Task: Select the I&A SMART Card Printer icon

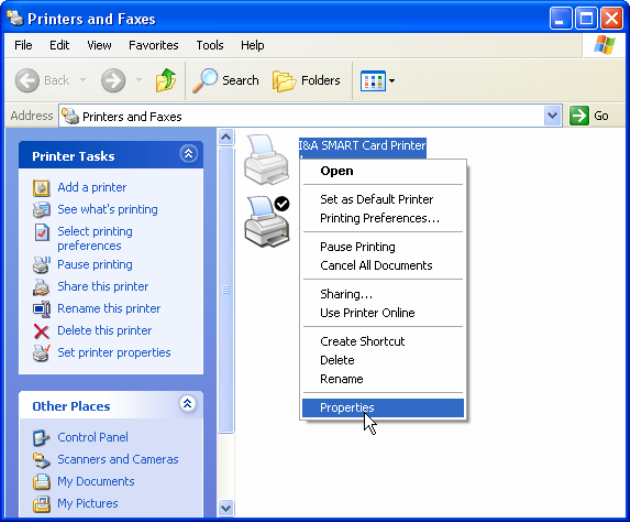Action: point(266,160)
